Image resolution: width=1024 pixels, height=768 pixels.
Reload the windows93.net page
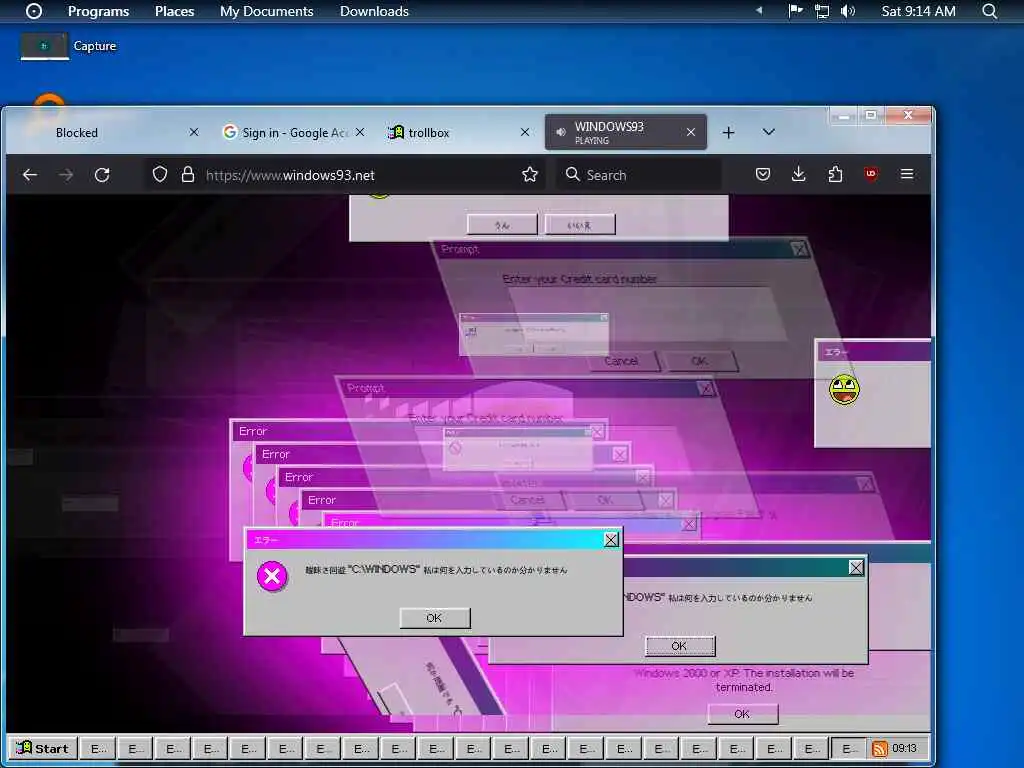point(102,175)
